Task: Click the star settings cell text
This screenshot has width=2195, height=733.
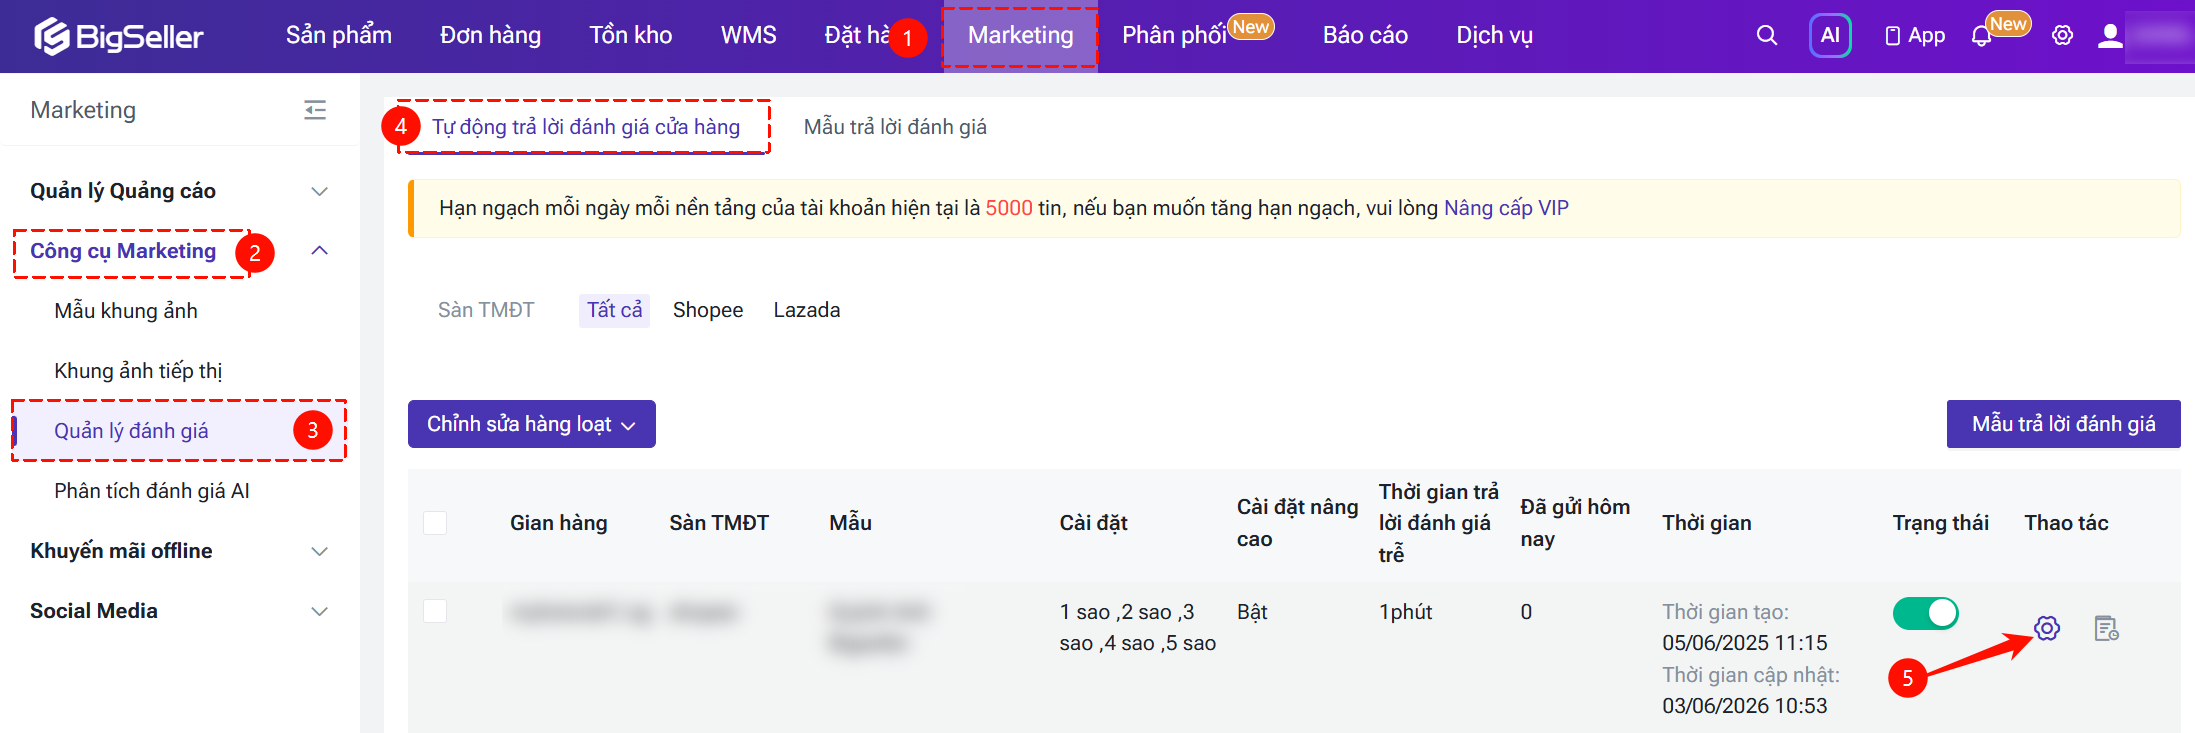Action: coord(1138,627)
